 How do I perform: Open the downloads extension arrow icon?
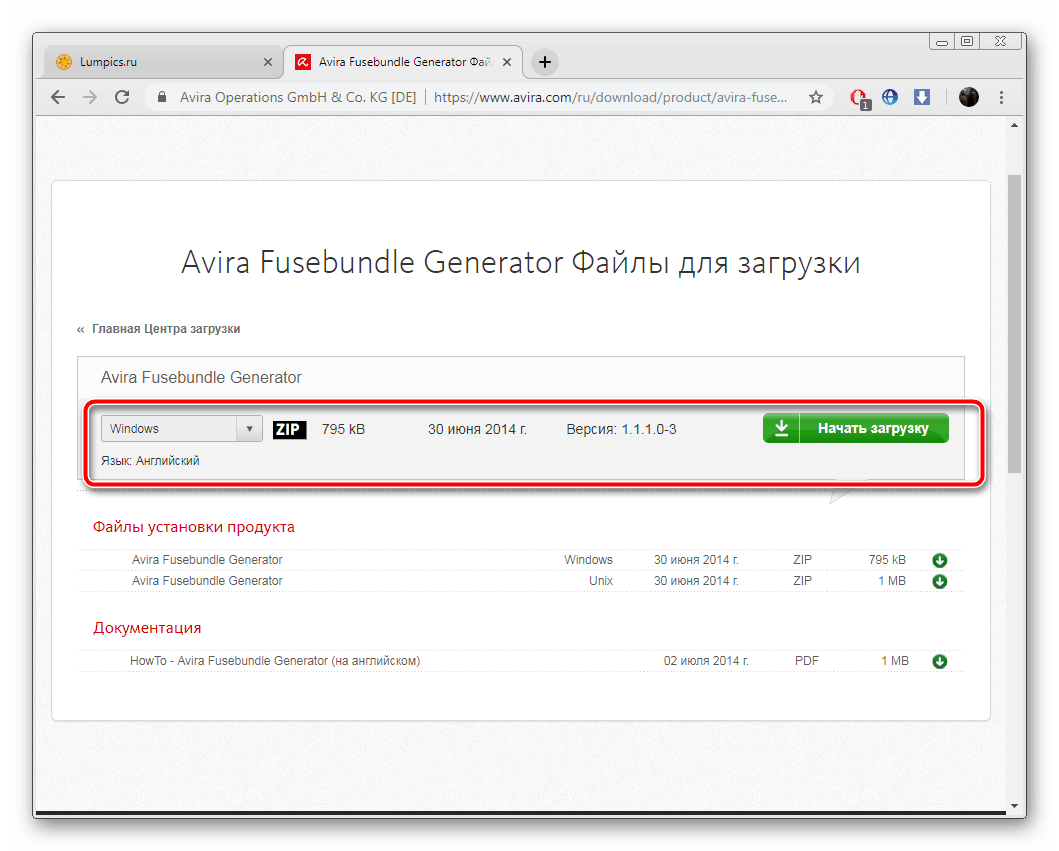point(922,97)
